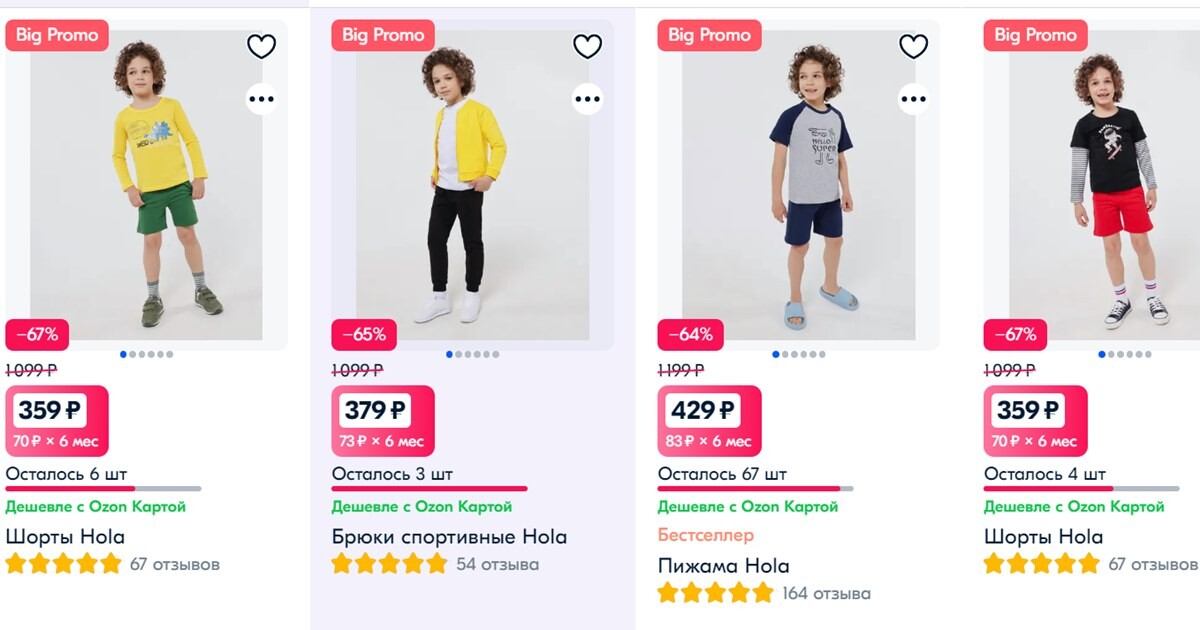1200x630 pixels.
Task: Open 54 отзыва reviews link
Action: pyautogui.click(x=497, y=564)
